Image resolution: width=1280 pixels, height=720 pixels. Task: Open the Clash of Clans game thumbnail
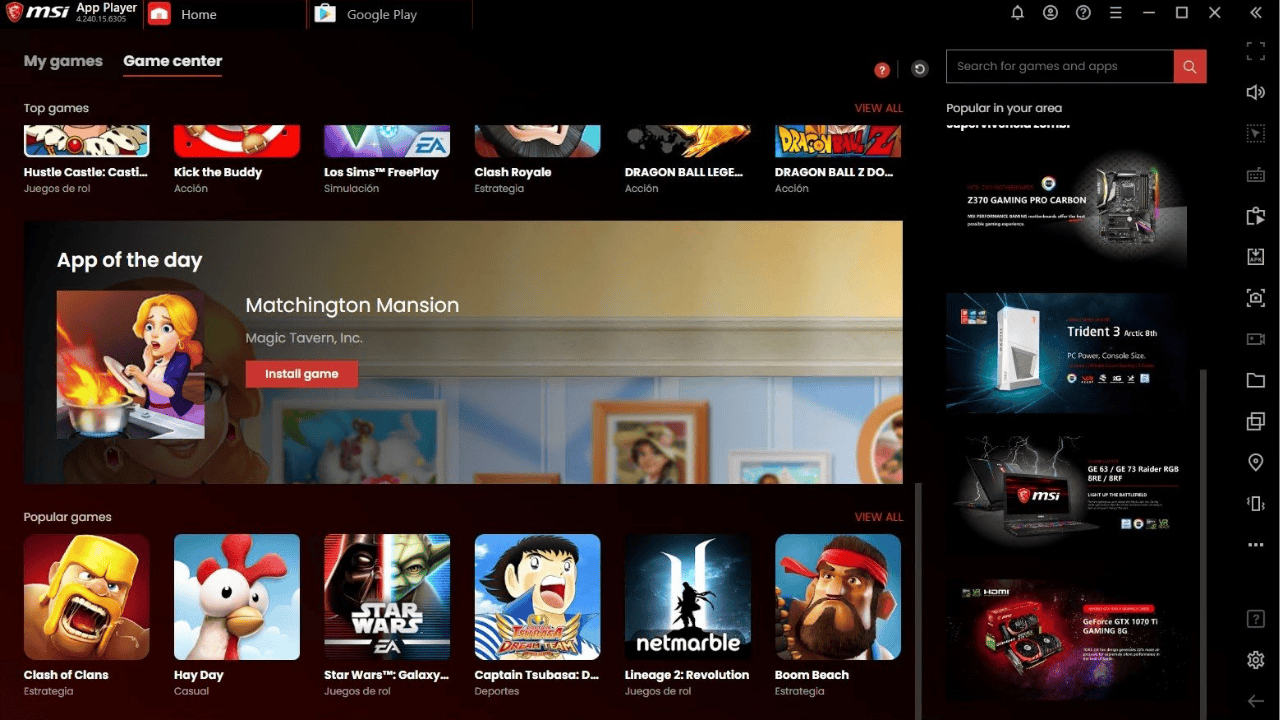(x=87, y=597)
